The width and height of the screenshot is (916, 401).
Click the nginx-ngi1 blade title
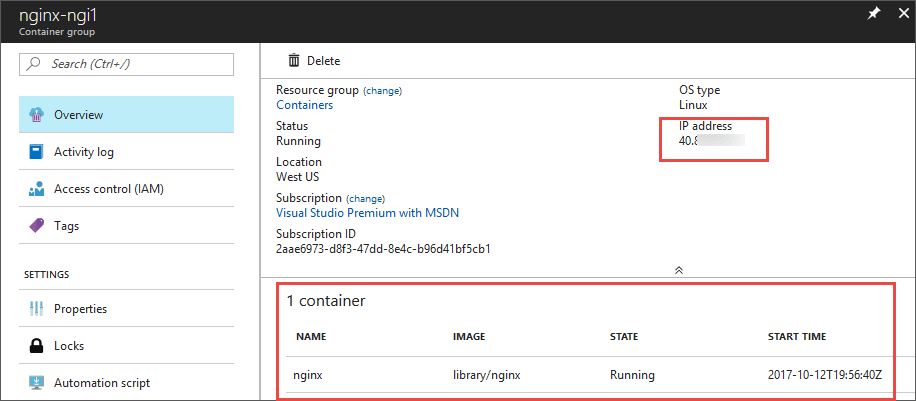(x=57, y=15)
